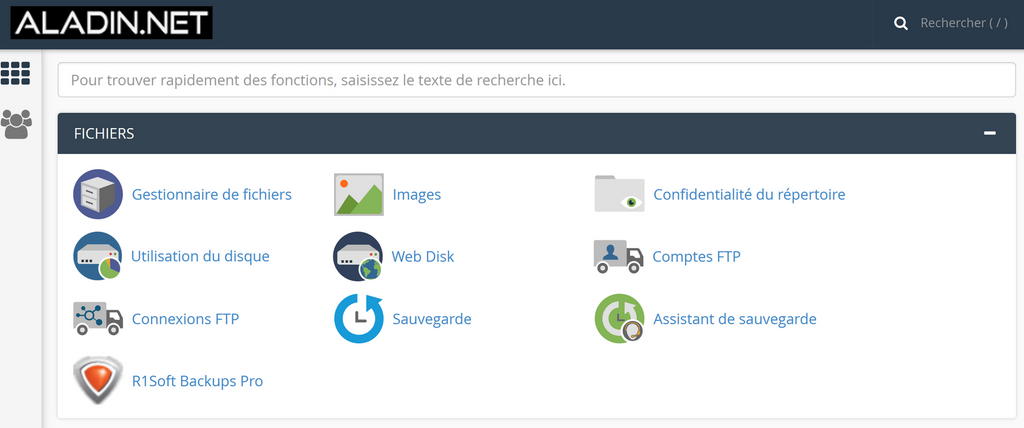
Task: Click the ALADIN.NET logo
Action: click(111, 23)
